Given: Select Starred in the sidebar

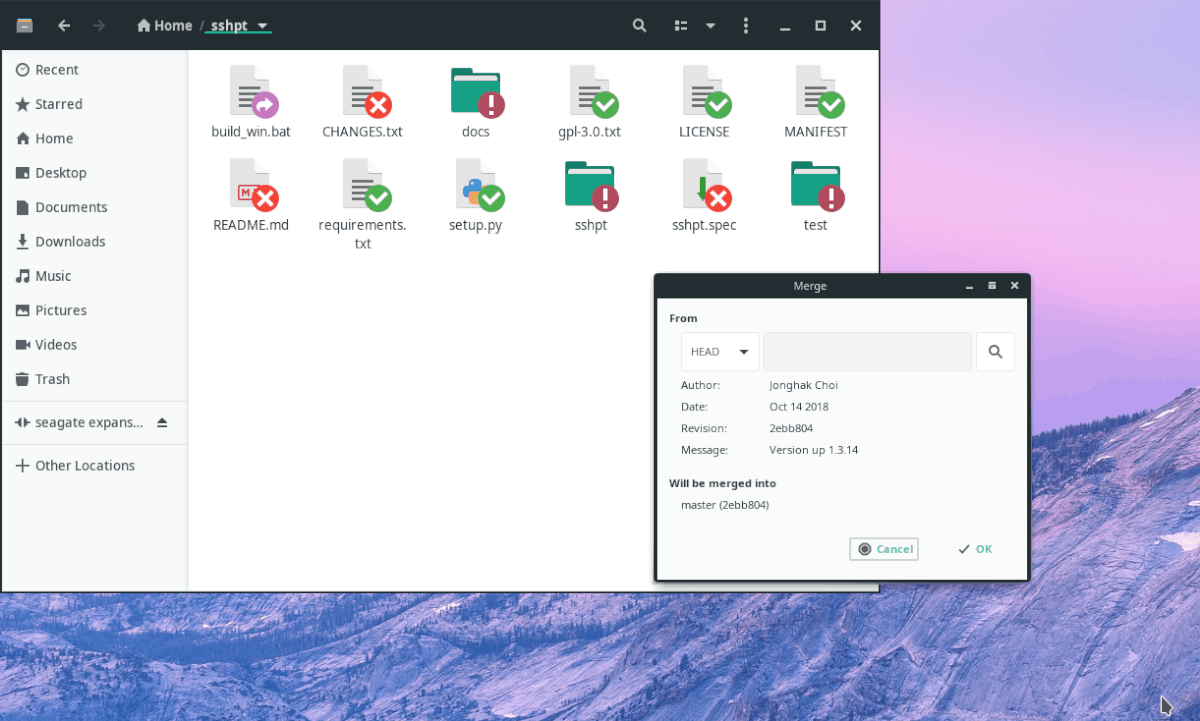Looking at the screenshot, I should [95, 104].
